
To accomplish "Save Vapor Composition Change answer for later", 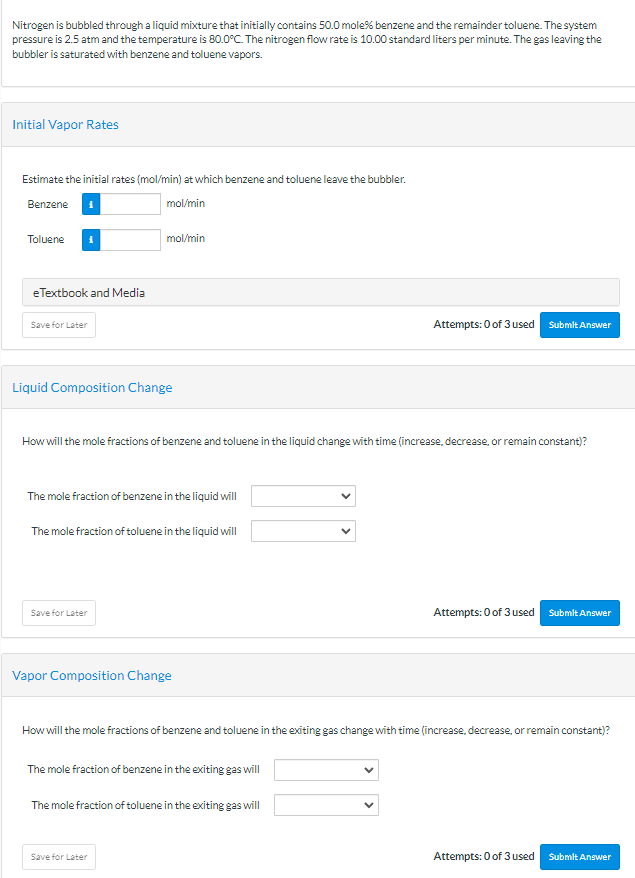I will click(59, 857).
